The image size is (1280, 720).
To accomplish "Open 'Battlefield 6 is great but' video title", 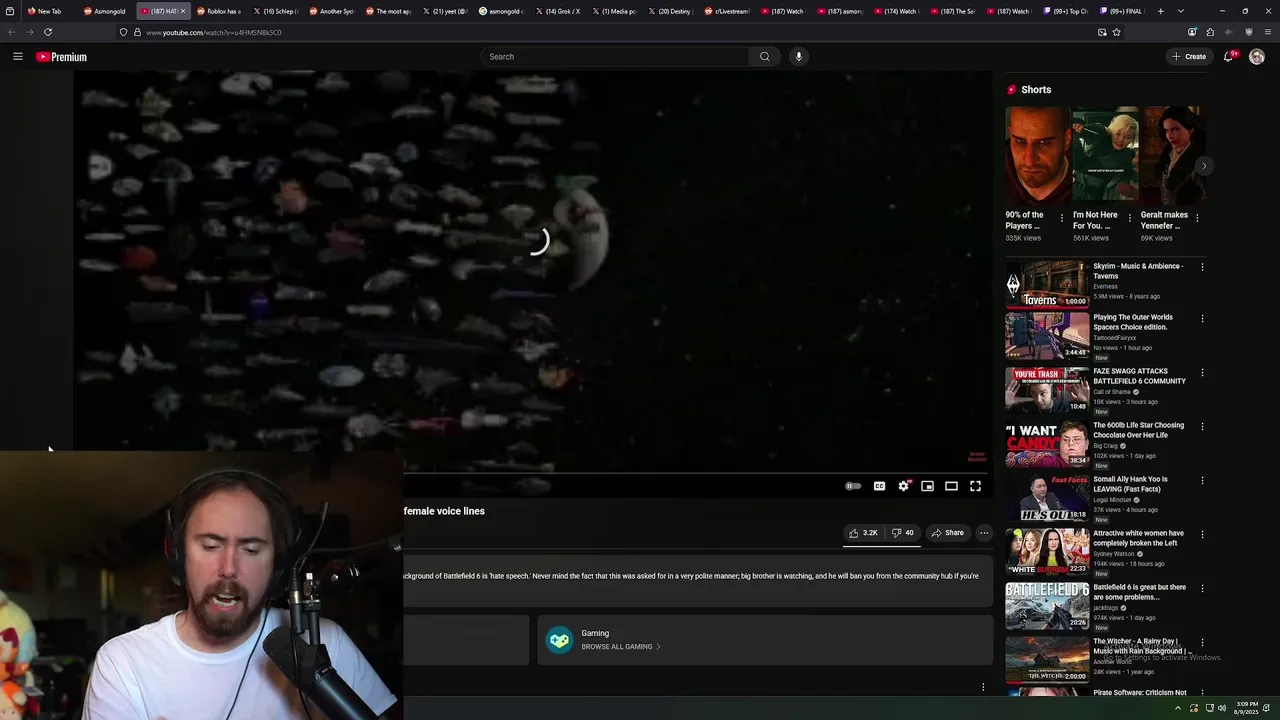I will point(1139,592).
